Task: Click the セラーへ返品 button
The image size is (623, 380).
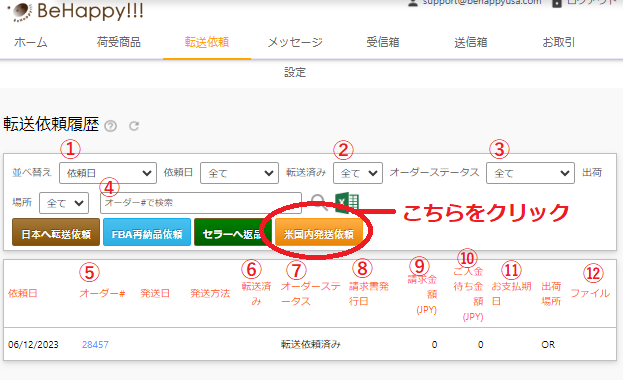Action: click(x=232, y=232)
